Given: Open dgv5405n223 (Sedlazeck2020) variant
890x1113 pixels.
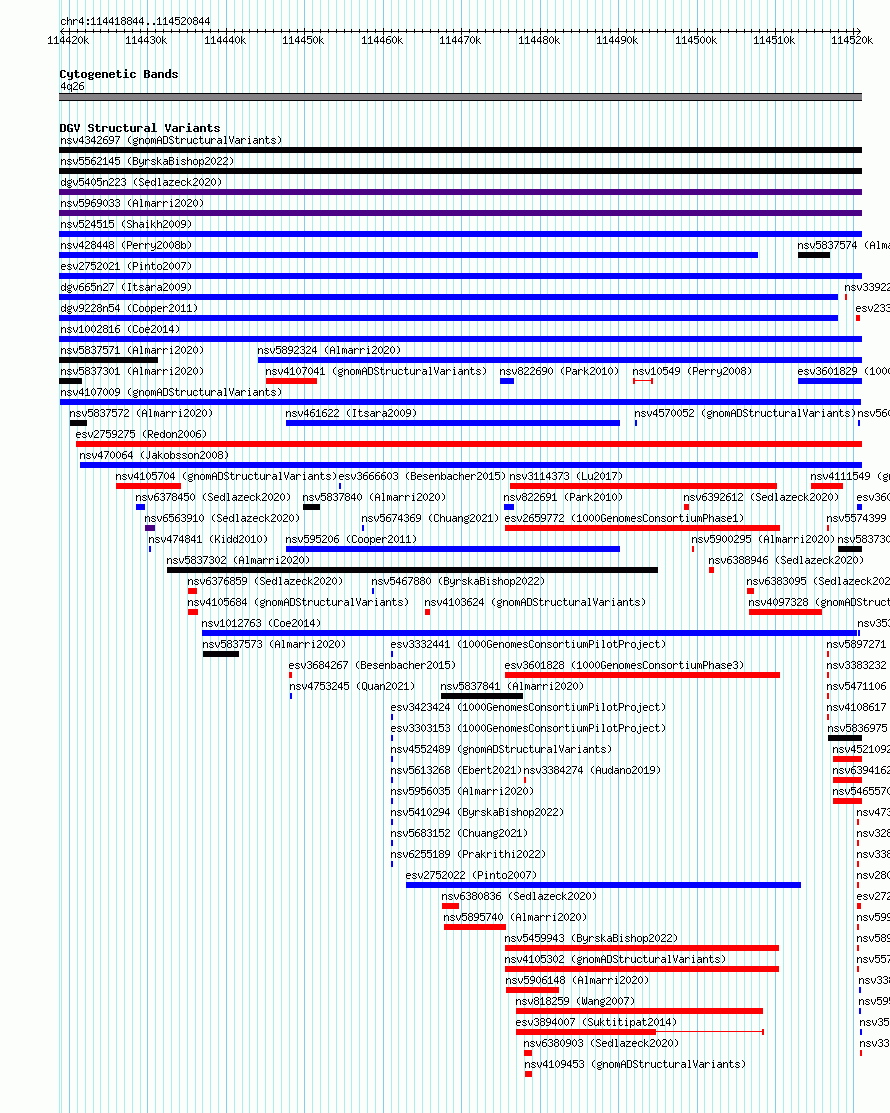Looking at the screenshot, I should (141, 182).
